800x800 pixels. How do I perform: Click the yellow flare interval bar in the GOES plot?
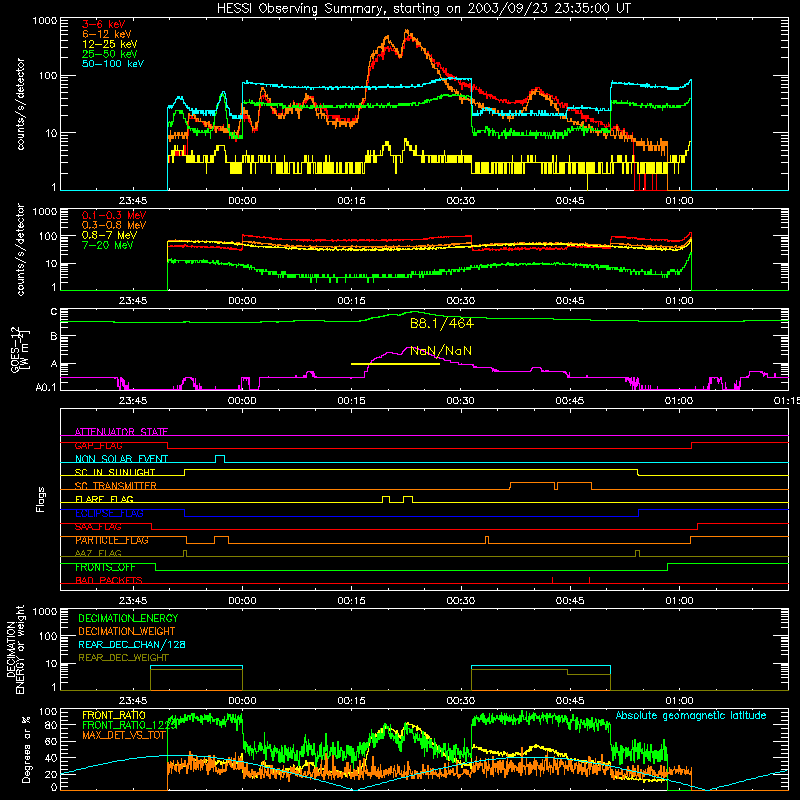click(x=395, y=364)
